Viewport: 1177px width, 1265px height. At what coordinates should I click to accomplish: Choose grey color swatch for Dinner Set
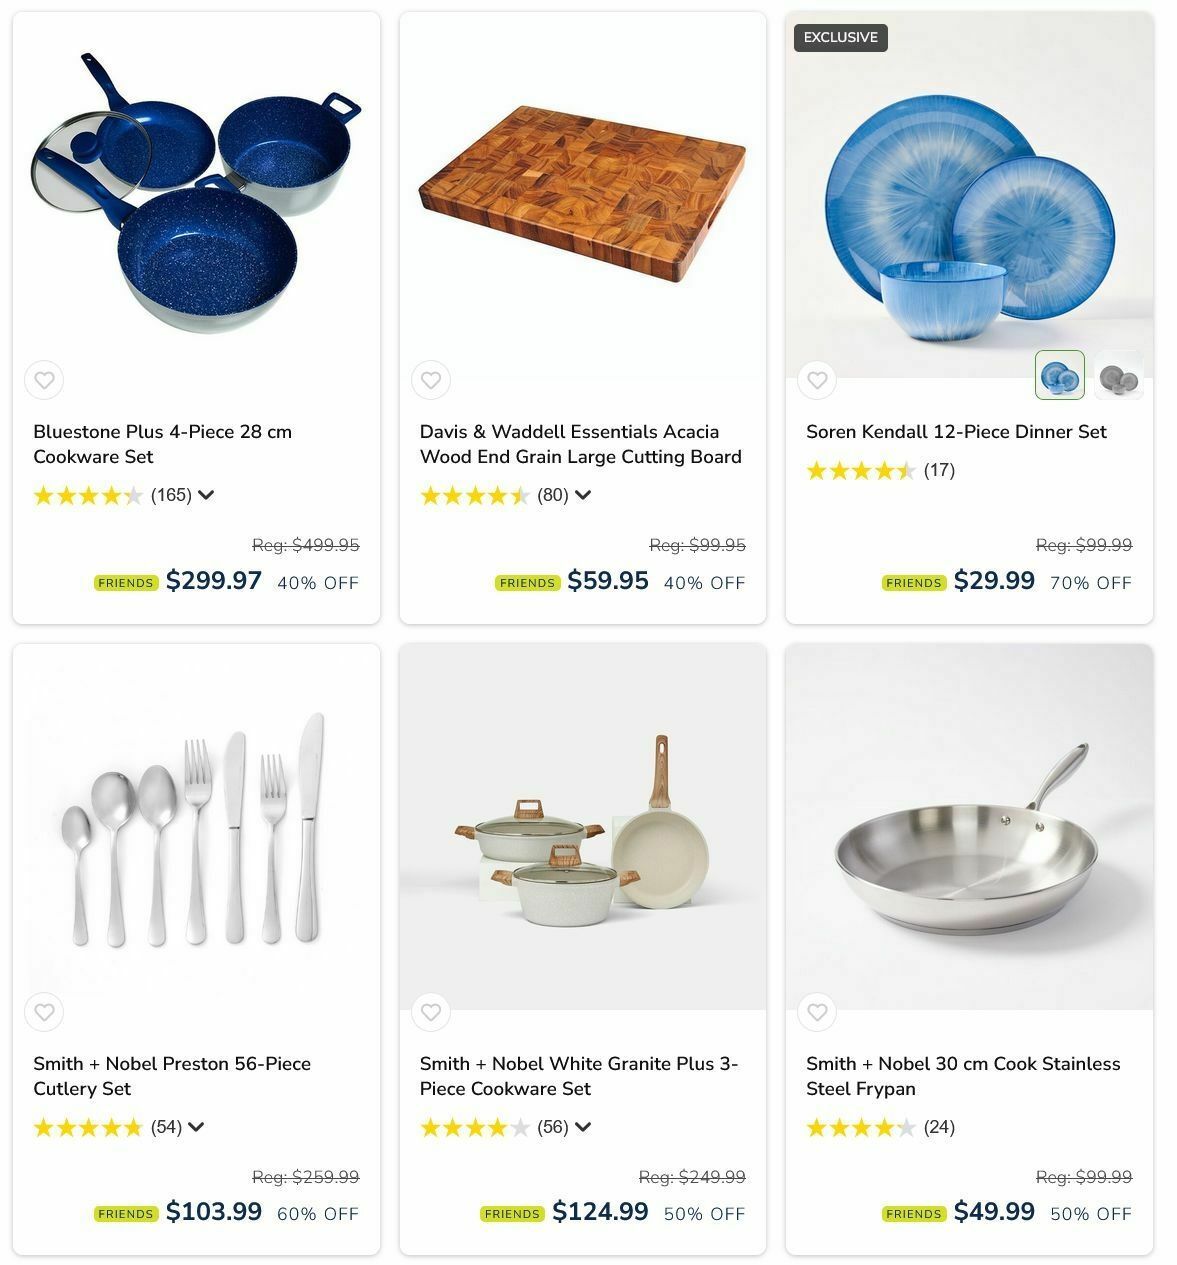click(x=1118, y=375)
